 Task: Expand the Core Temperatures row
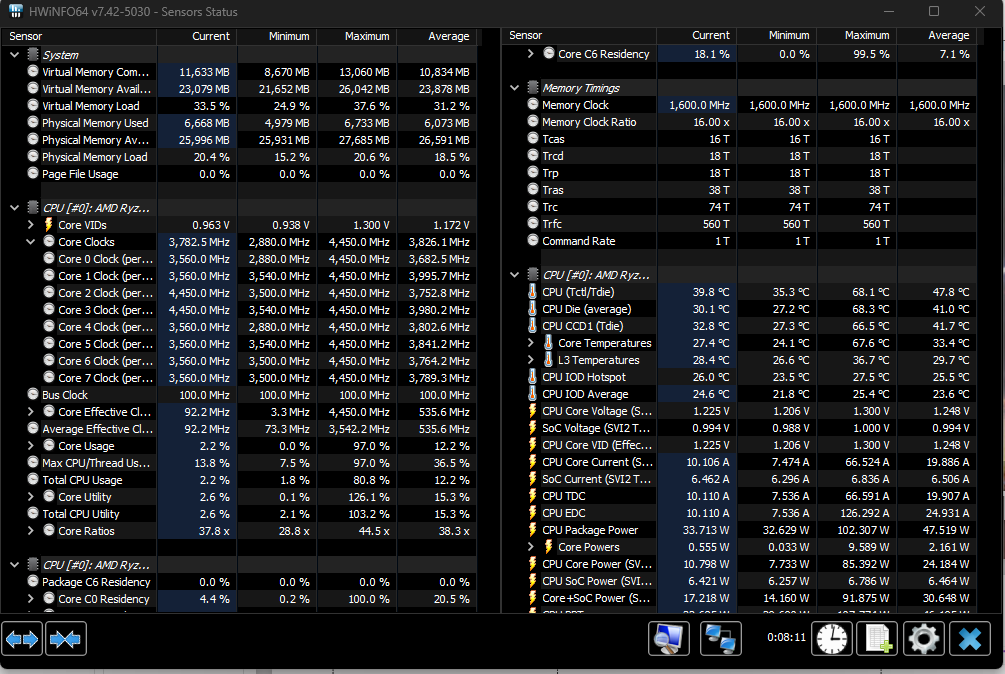[530, 343]
